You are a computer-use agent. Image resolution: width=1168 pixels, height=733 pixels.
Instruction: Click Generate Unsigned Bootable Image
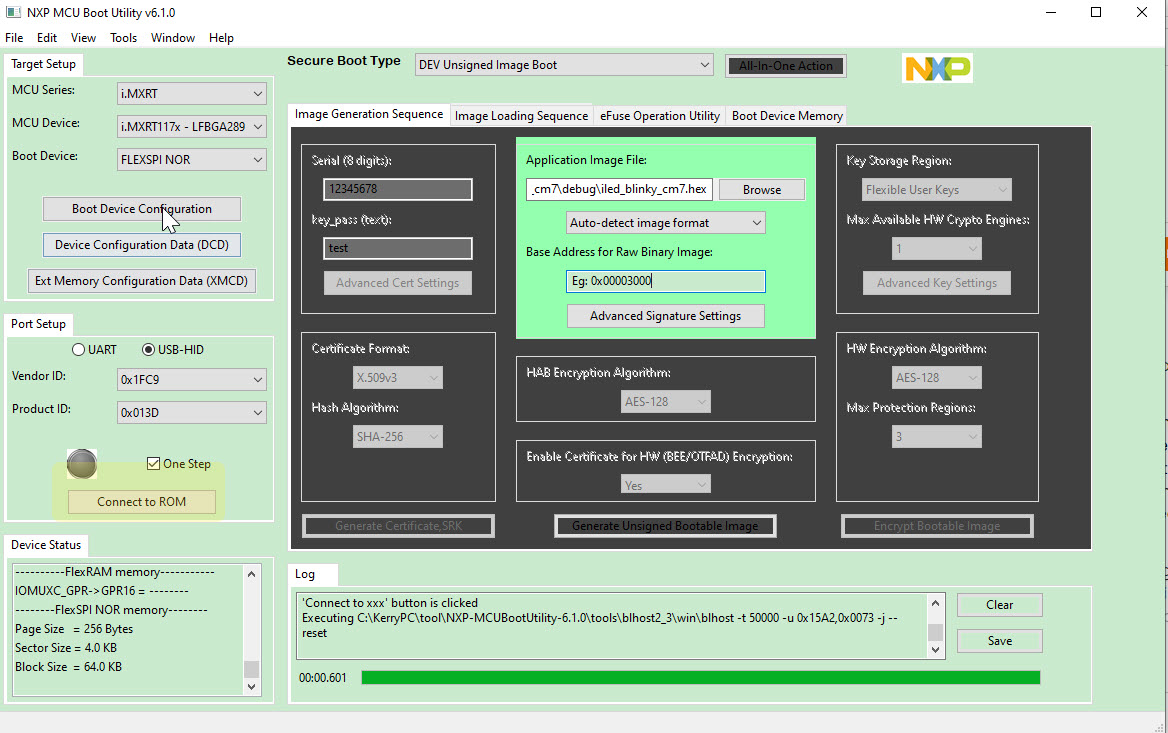coord(664,525)
